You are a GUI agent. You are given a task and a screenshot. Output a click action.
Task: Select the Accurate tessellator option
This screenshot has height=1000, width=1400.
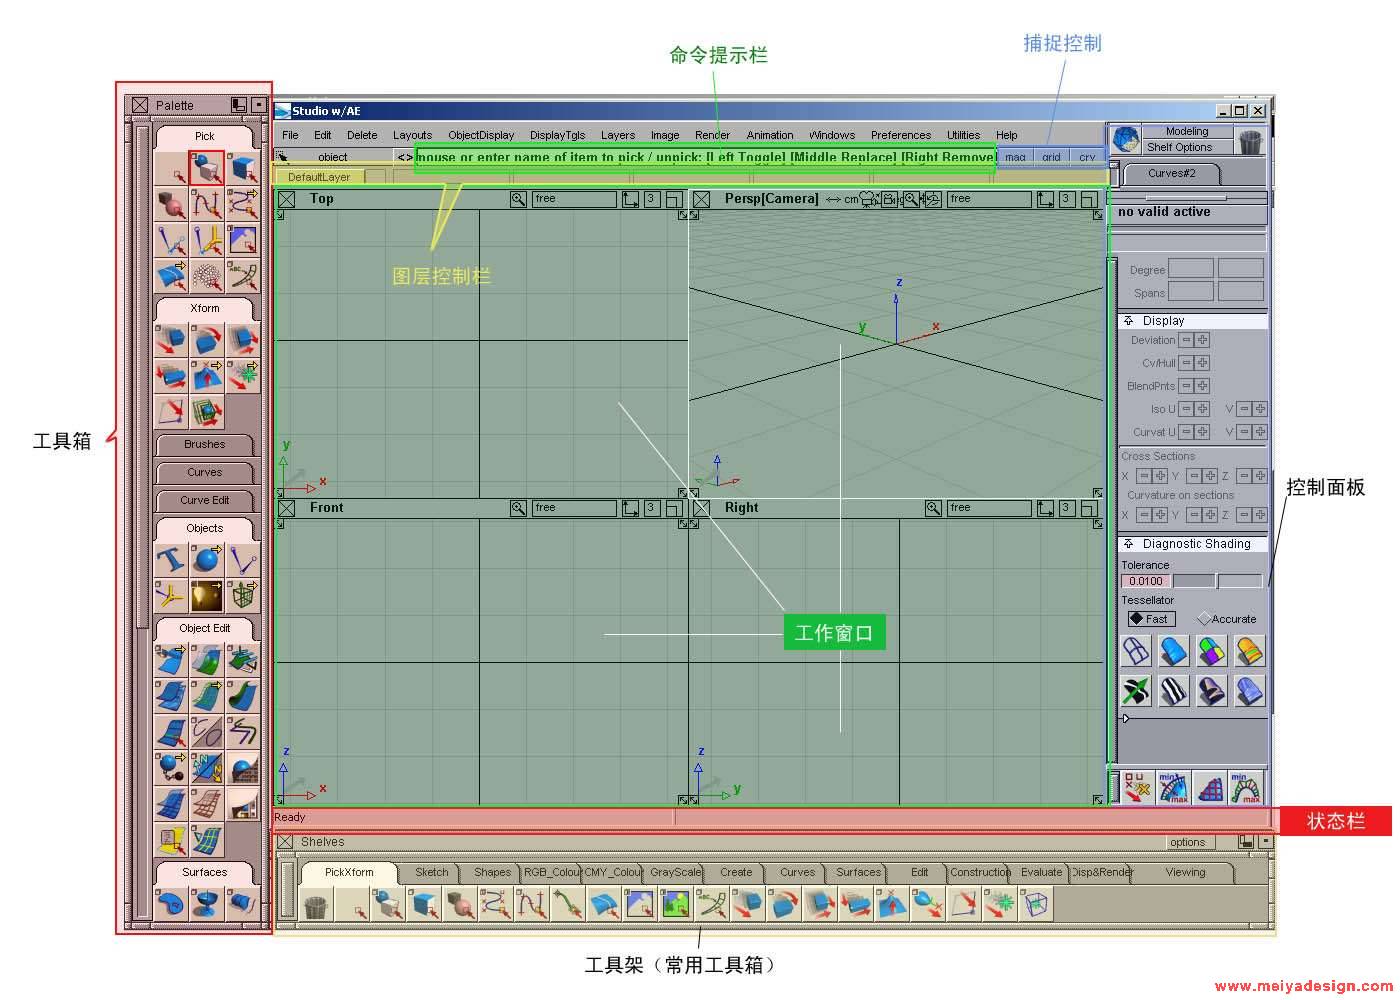click(x=1228, y=619)
